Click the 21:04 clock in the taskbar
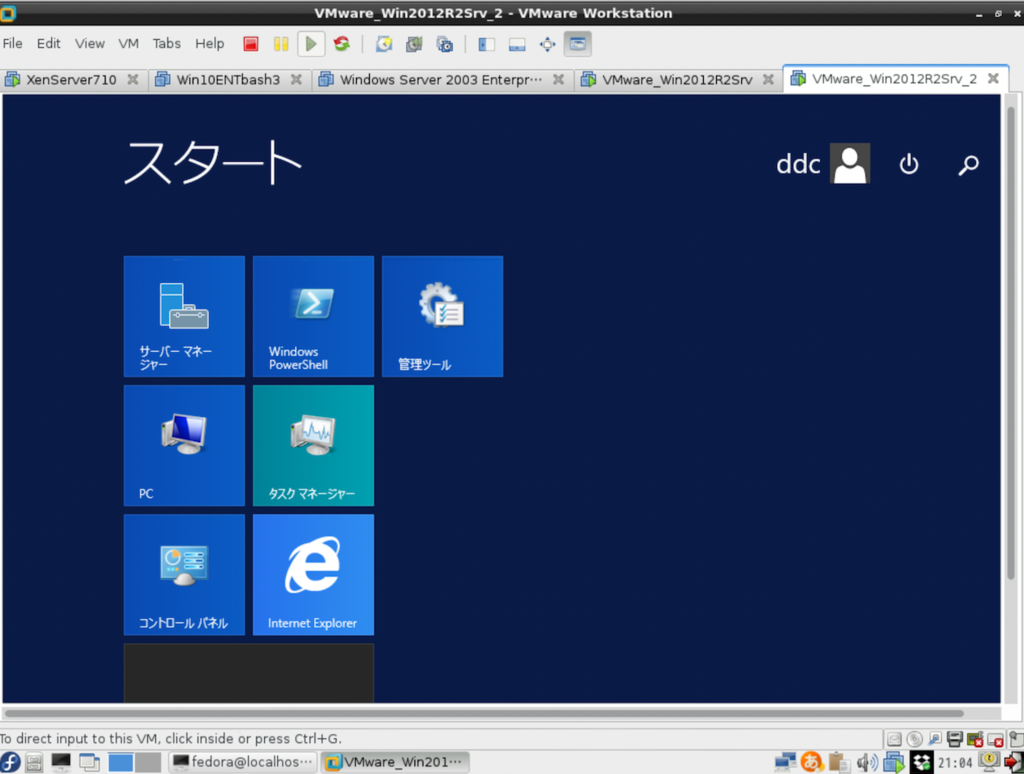The height and width of the screenshot is (774, 1024). (x=955, y=763)
